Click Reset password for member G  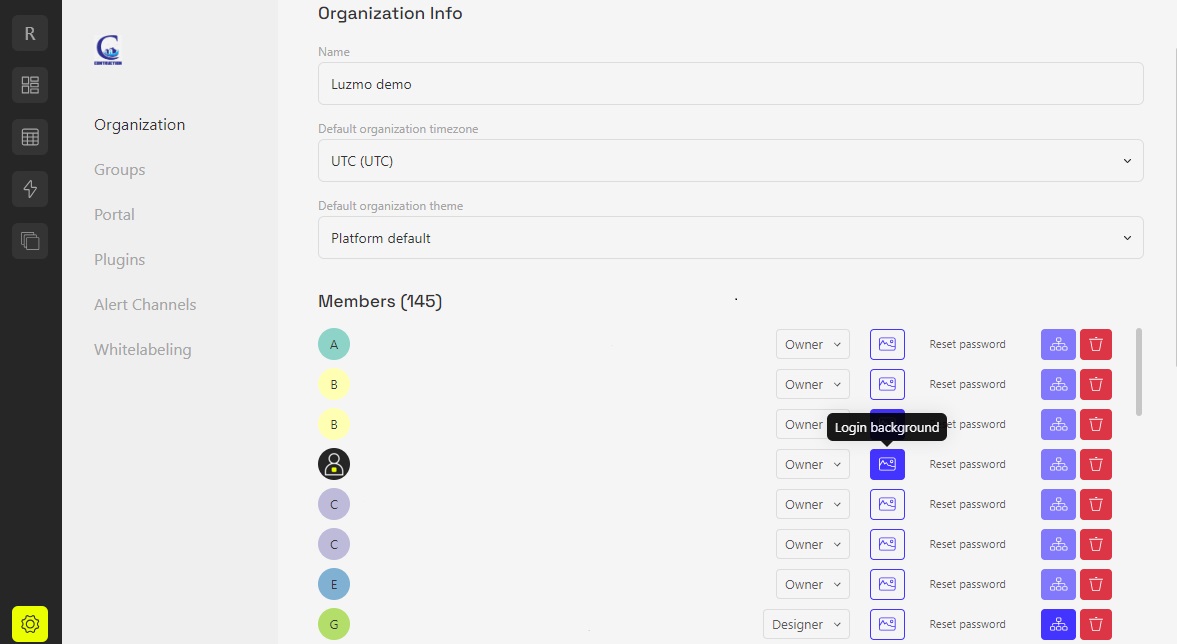(967, 624)
